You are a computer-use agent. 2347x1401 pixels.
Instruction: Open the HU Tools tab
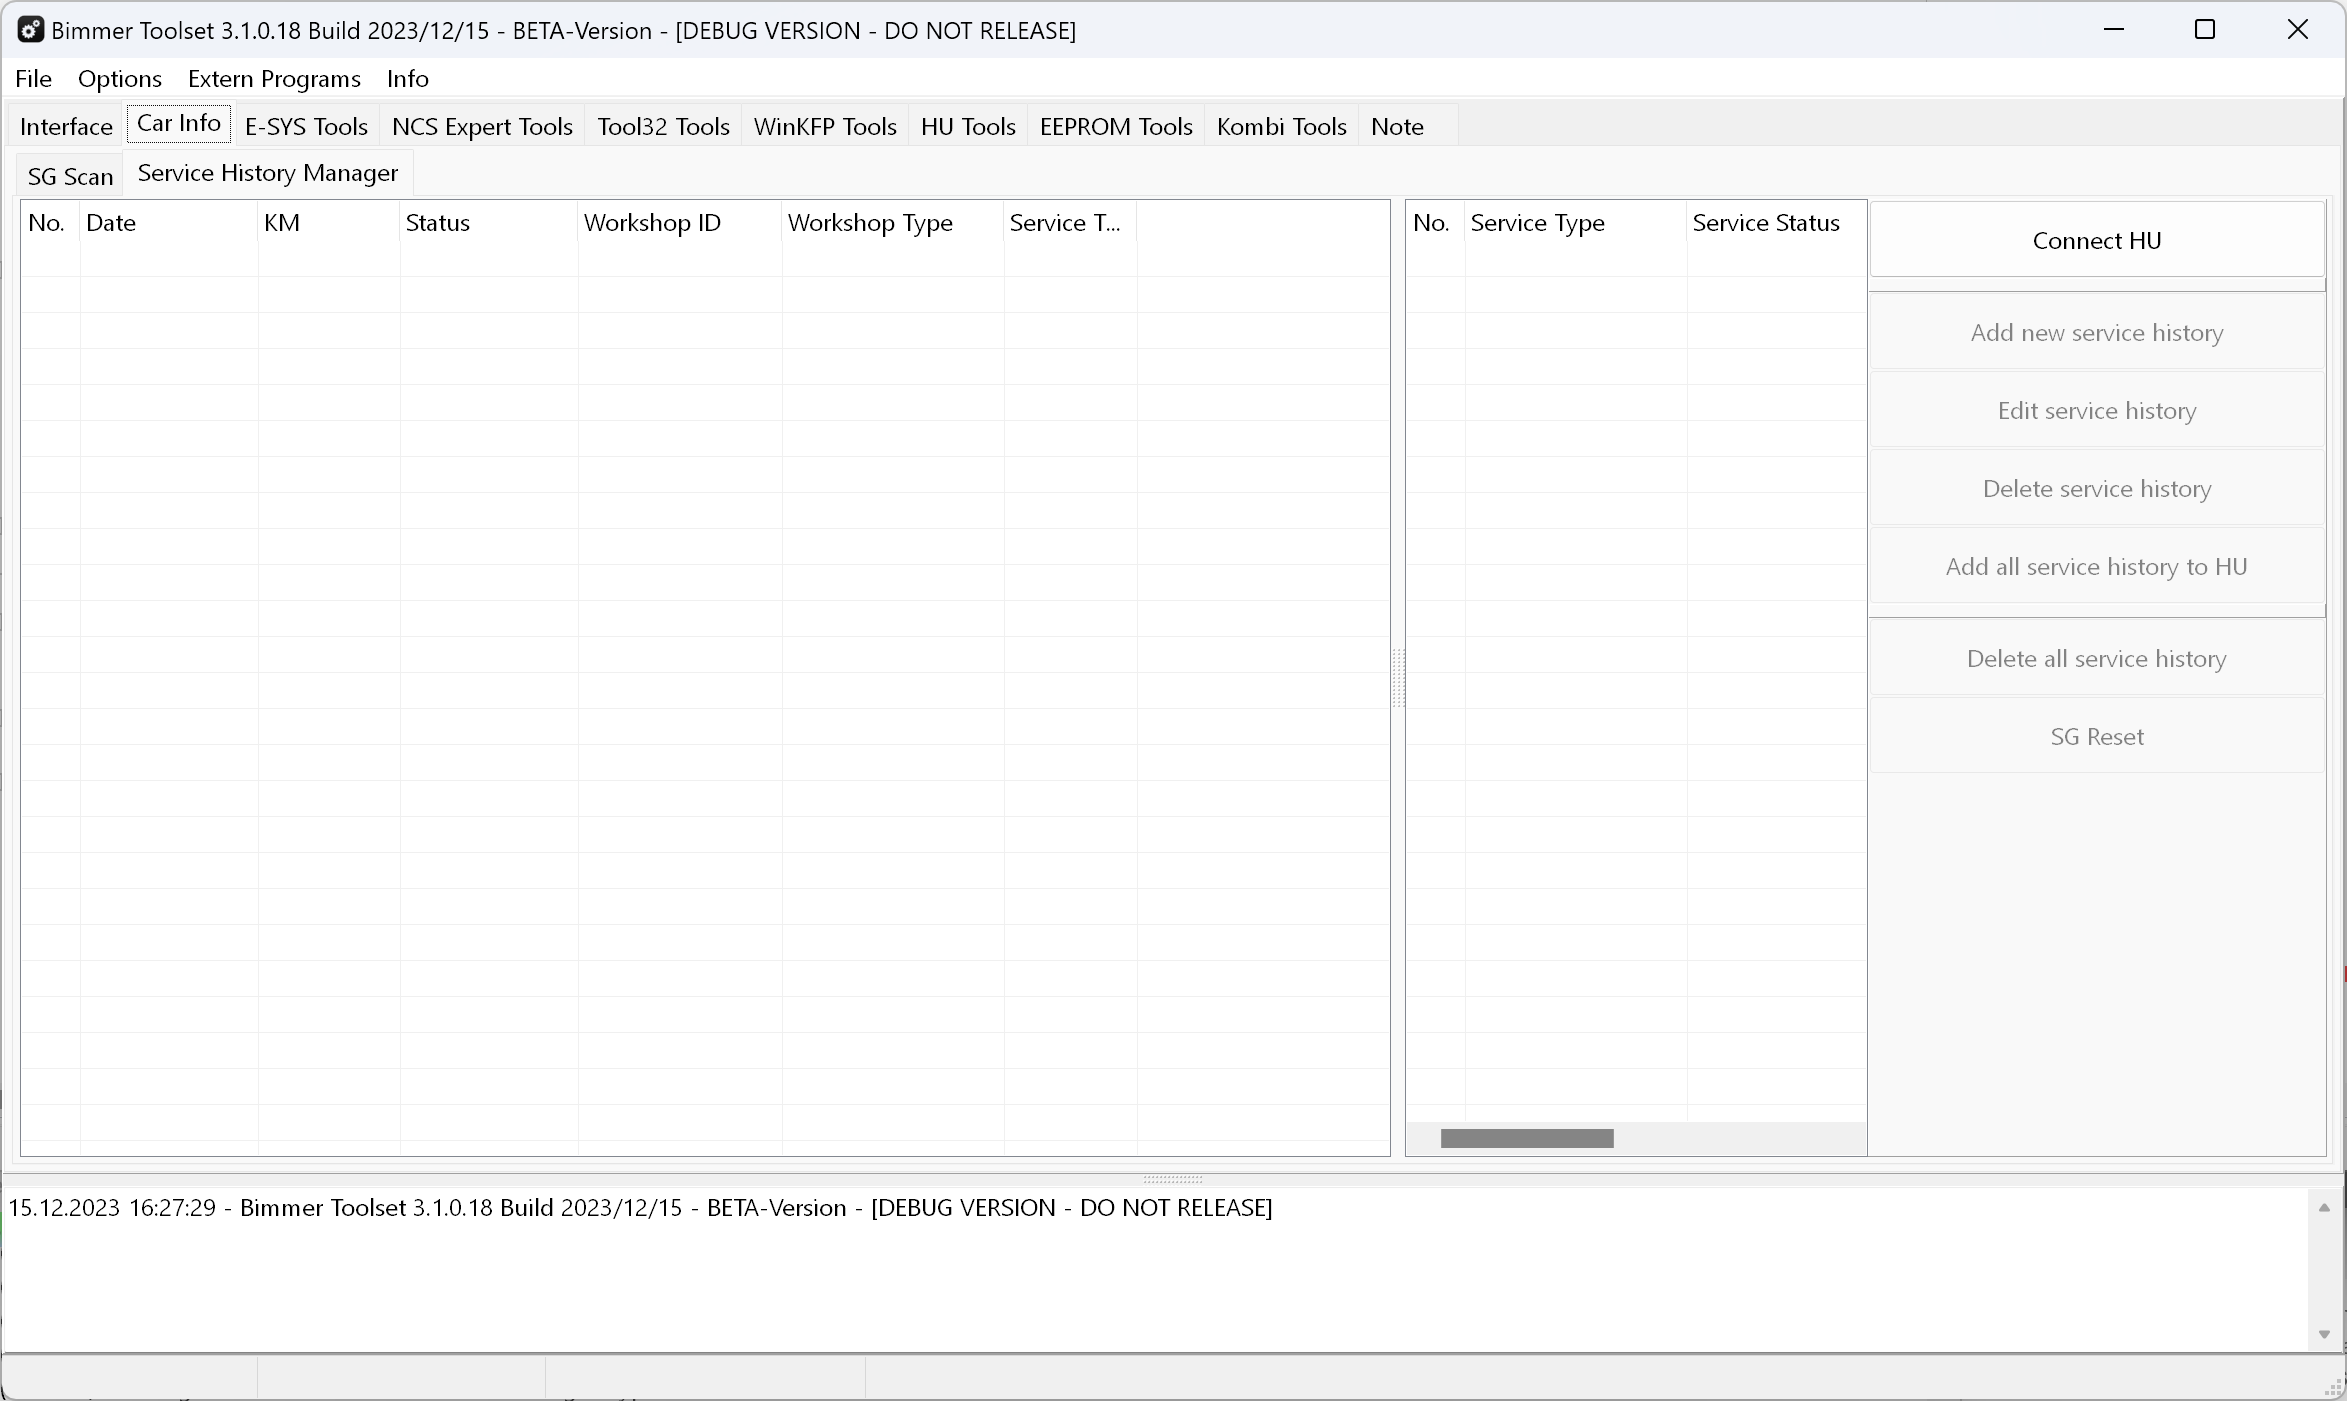[x=968, y=127]
